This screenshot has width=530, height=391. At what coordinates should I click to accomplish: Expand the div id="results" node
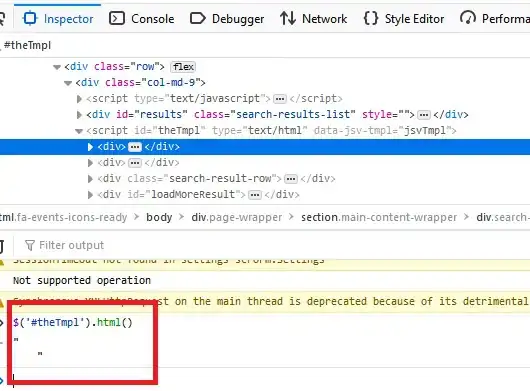tap(79, 115)
